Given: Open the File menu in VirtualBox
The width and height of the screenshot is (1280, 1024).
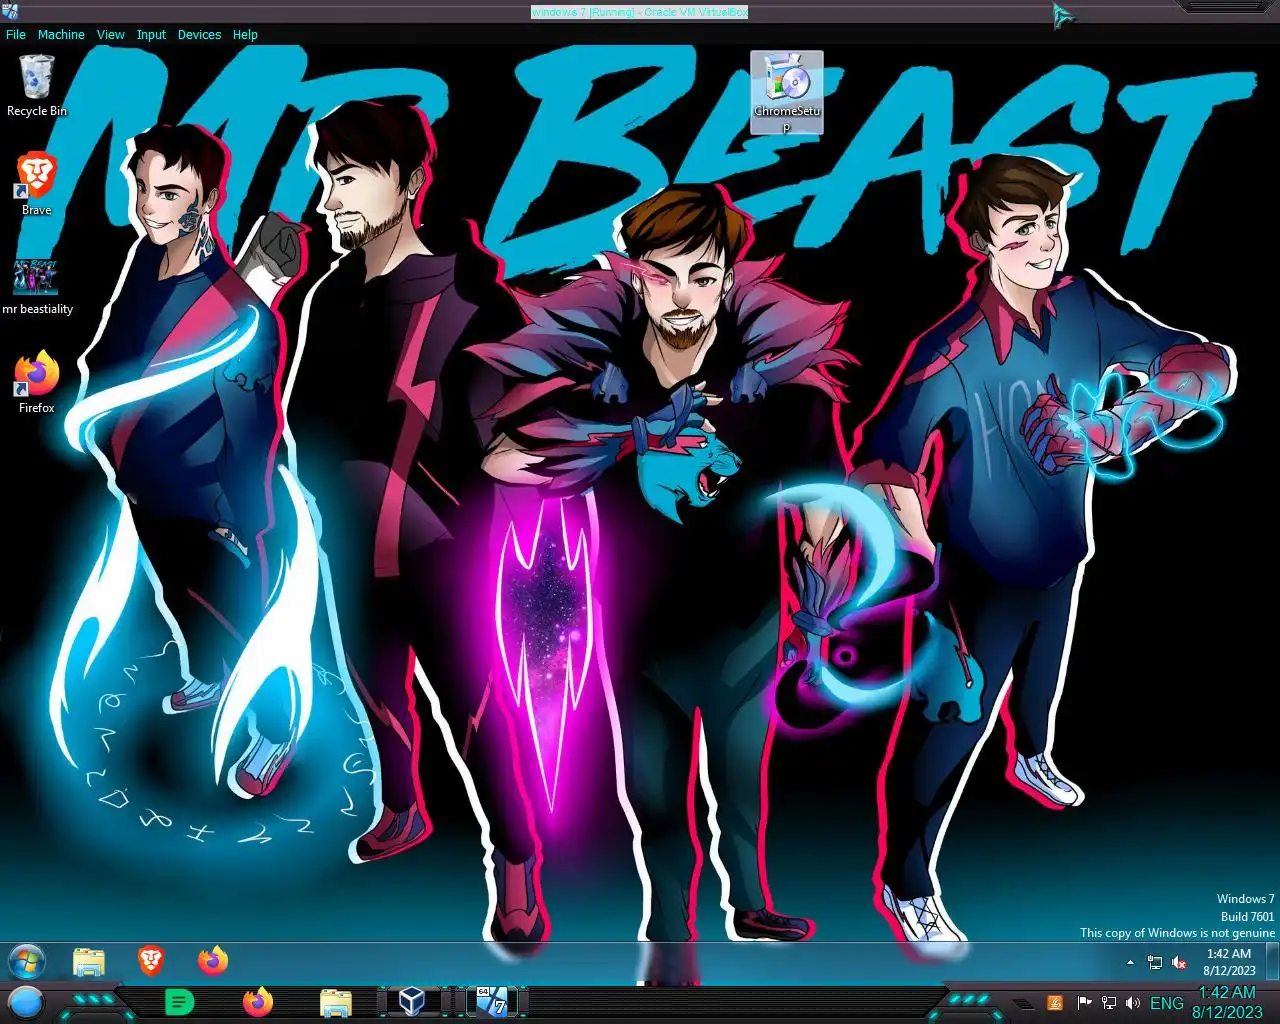Looking at the screenshot, I should pyautogui.click(x=16, y=34).
